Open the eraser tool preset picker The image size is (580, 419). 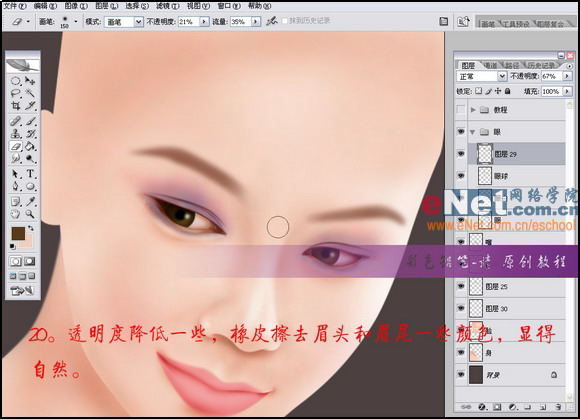pos(20,22)
